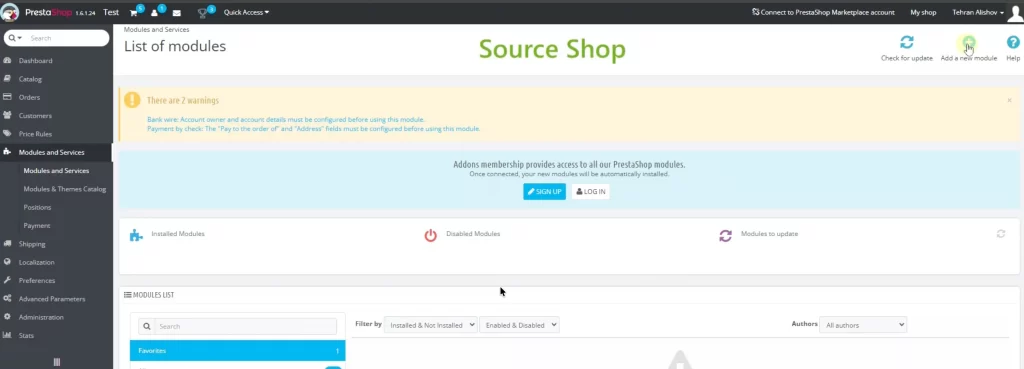Image resolution: width=1024 pixels, height=369 pixels.
Task: Open the Positions submenu item
Action: 37,207
